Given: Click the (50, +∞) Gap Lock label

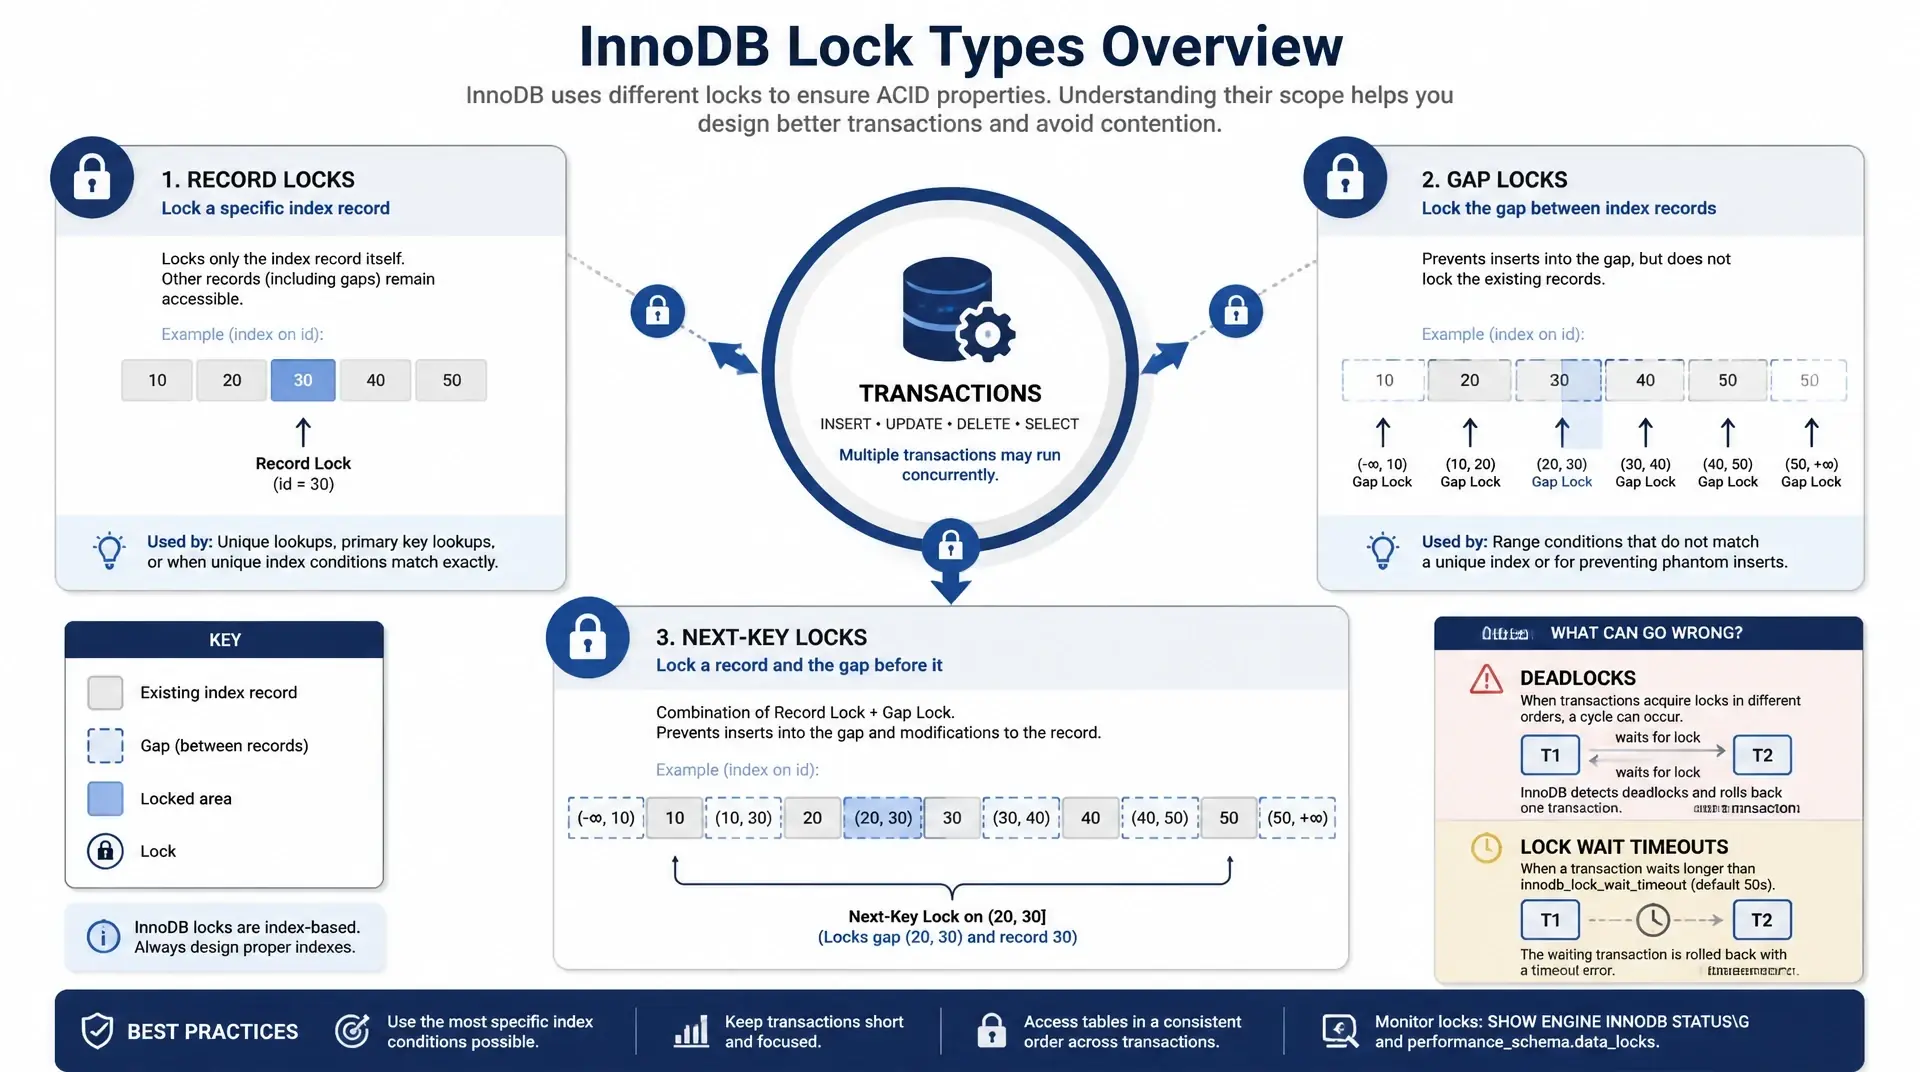Looking at the screenshot, I should (1811, 473).
